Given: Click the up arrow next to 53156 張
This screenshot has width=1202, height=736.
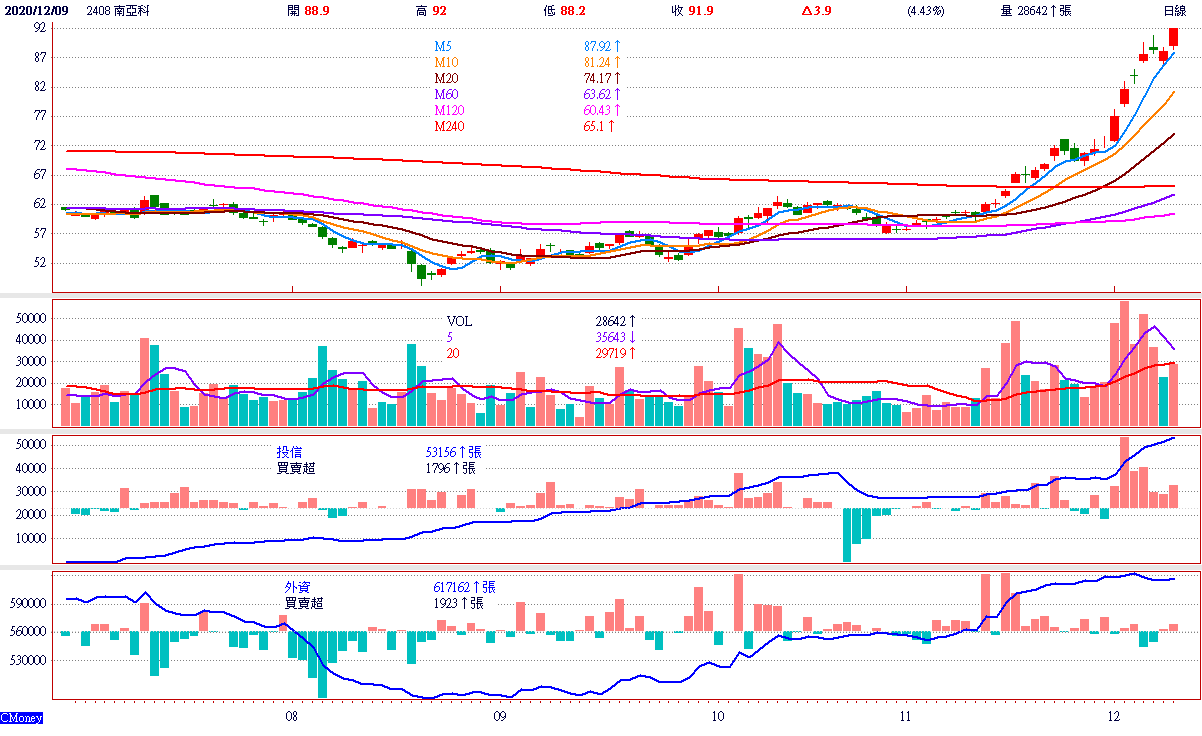Looking at the screenshot, I should [x=476, y=452].
